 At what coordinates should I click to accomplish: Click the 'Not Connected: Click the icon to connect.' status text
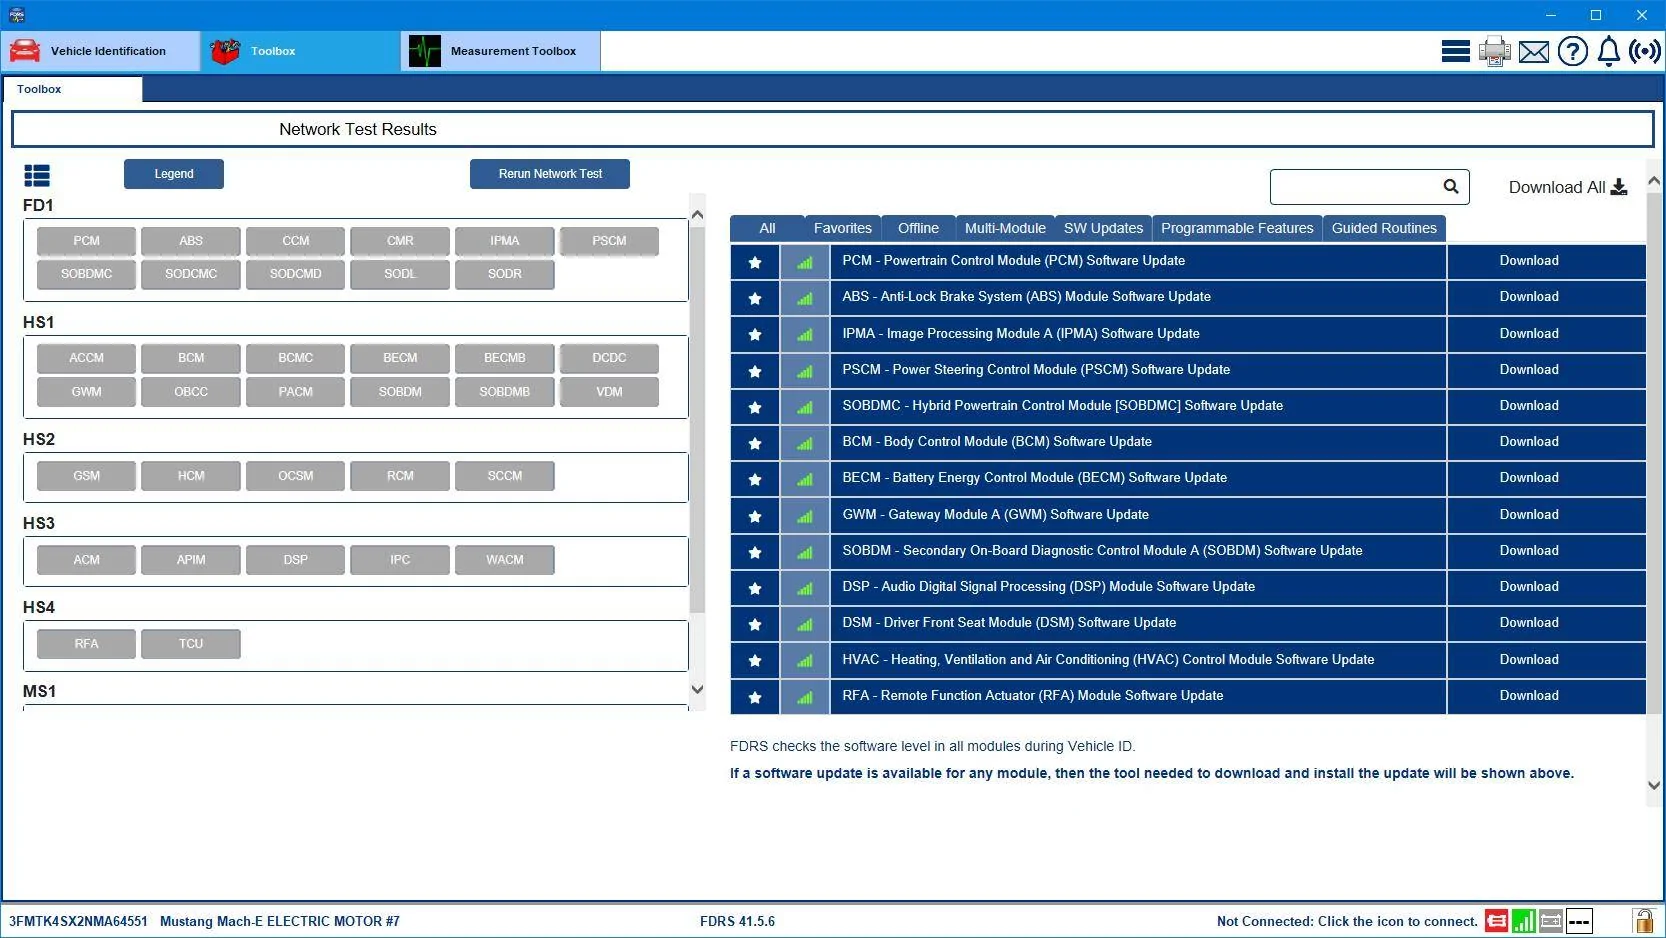tap(1347, 922)
